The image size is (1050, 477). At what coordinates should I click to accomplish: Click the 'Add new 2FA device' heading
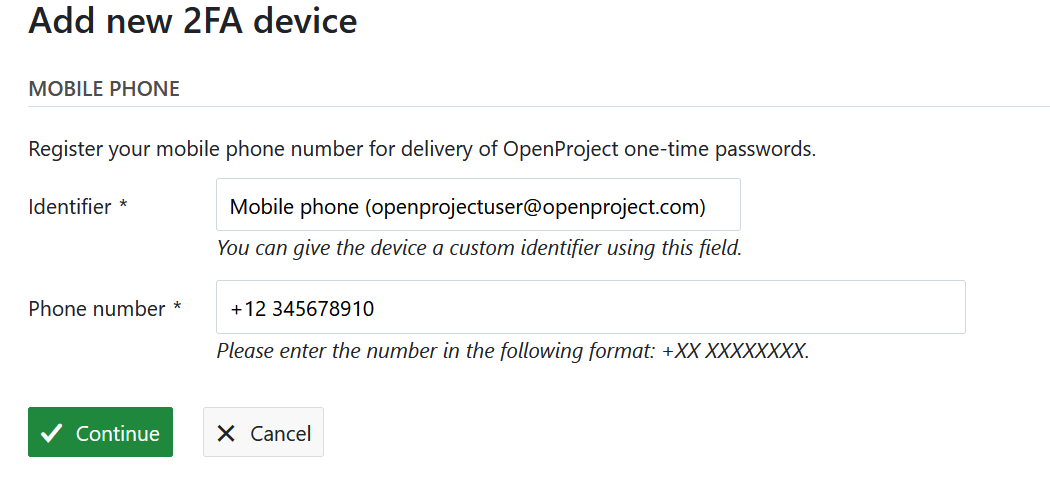(193, 21)
